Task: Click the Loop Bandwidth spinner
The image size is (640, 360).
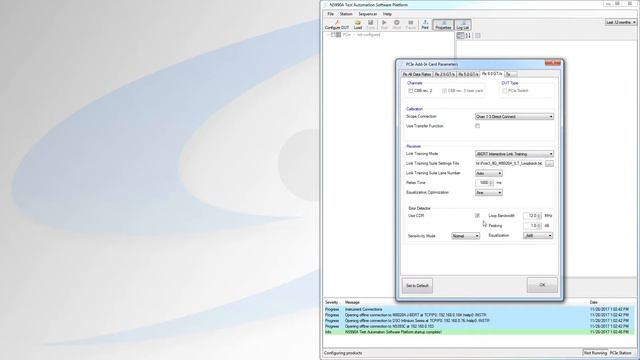Action: tap(533, 216)
